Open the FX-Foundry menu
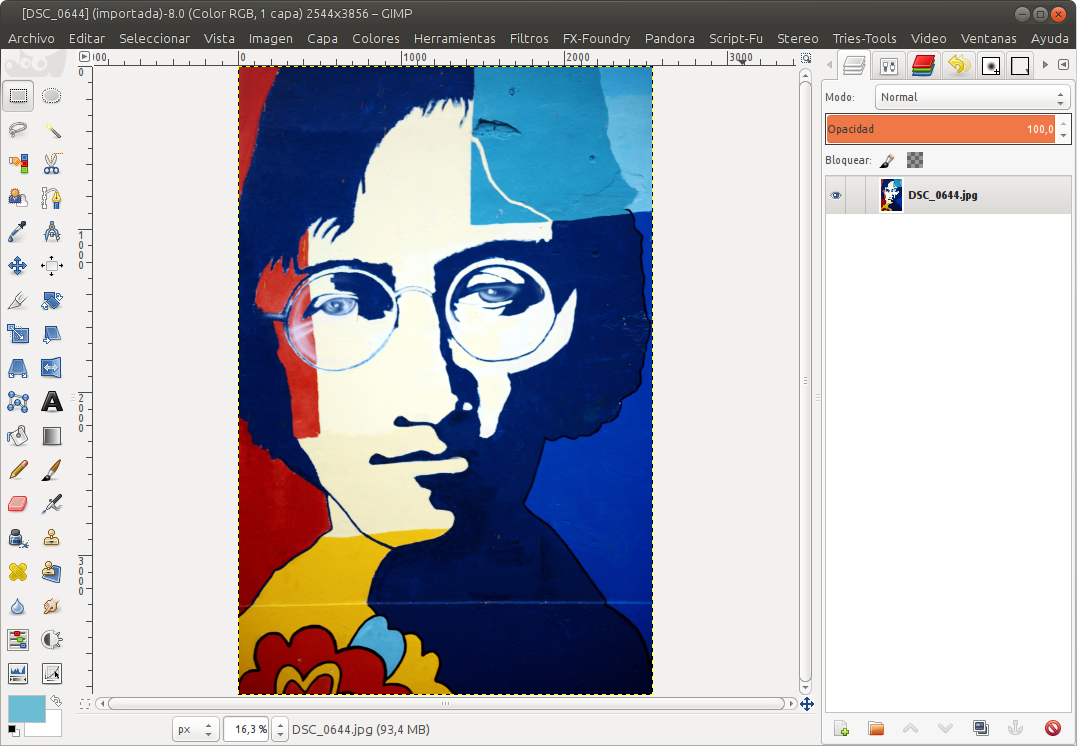The width and height of the screenshot is (1077, 746). coord(596,38)
